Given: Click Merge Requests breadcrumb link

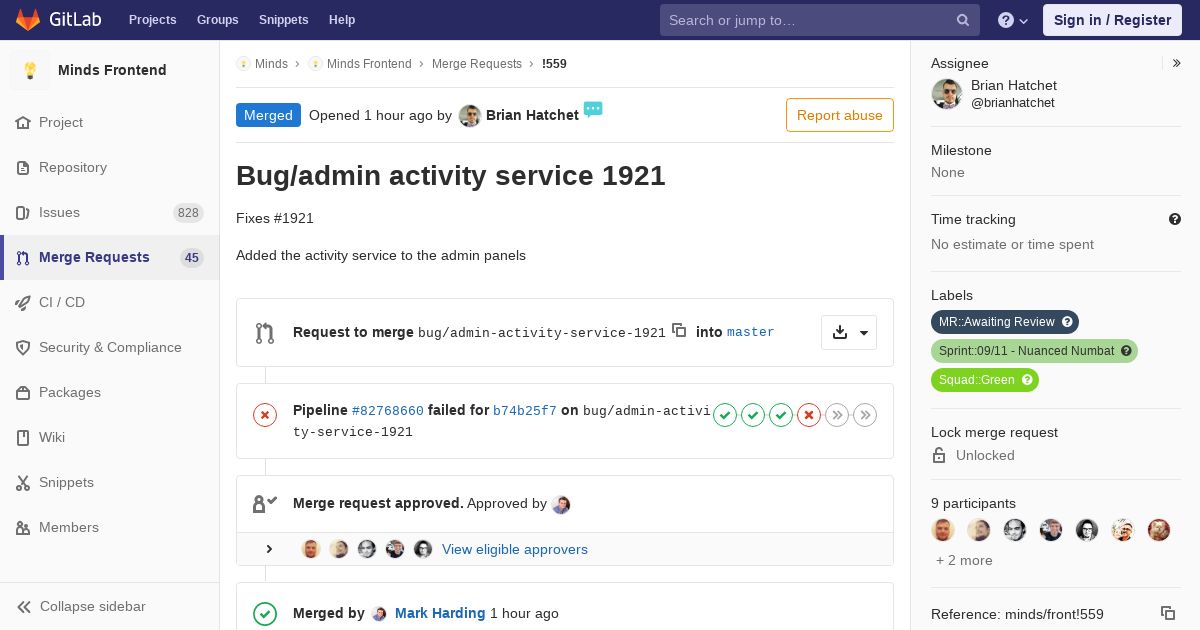Looking at the screenshot, I should [477, 64].
